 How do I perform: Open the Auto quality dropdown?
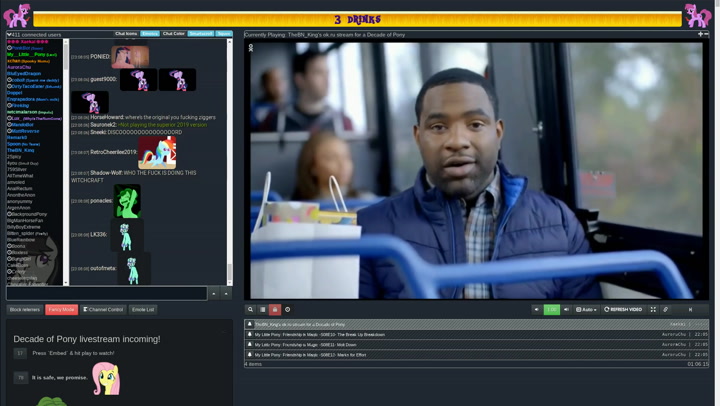[x=586, y=310]
